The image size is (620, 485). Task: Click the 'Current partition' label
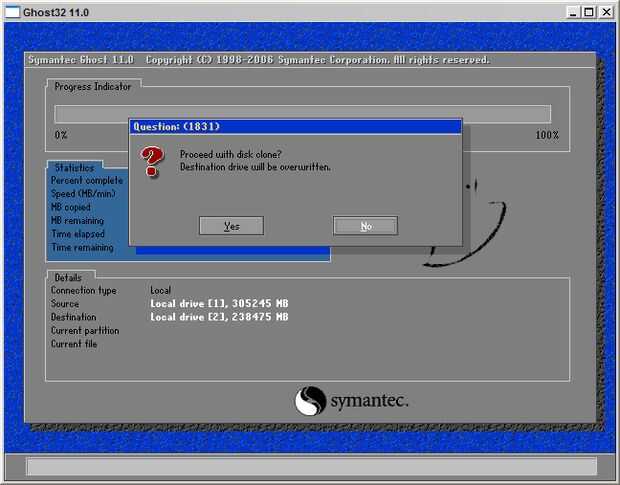(x=85, y=330)
